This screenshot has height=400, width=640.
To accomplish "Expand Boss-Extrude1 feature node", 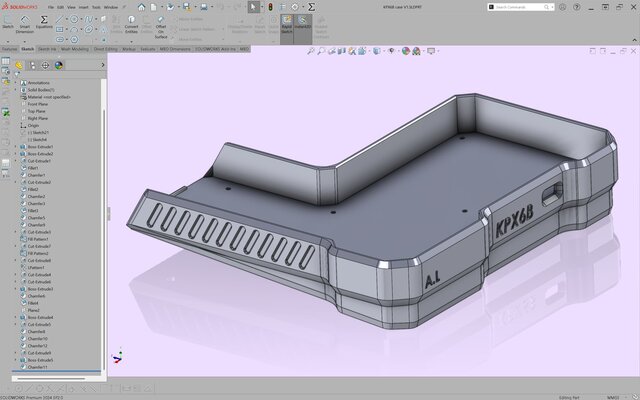I will tap(15, 146).
